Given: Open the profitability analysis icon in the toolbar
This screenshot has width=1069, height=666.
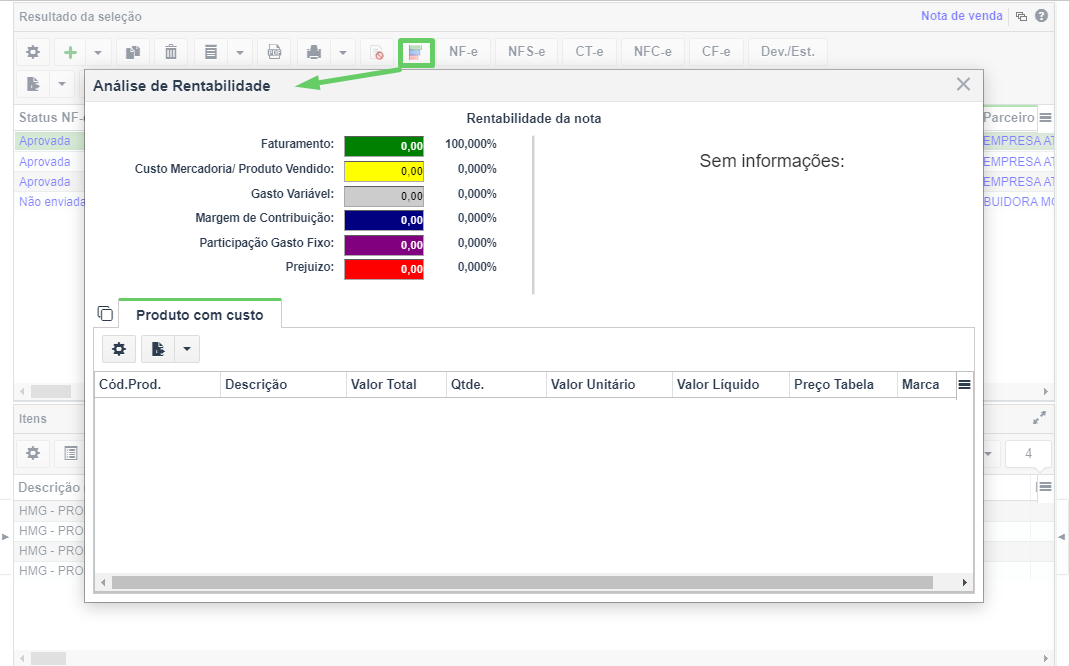Looking at the screenshot, I should click(x=416, y=52).
